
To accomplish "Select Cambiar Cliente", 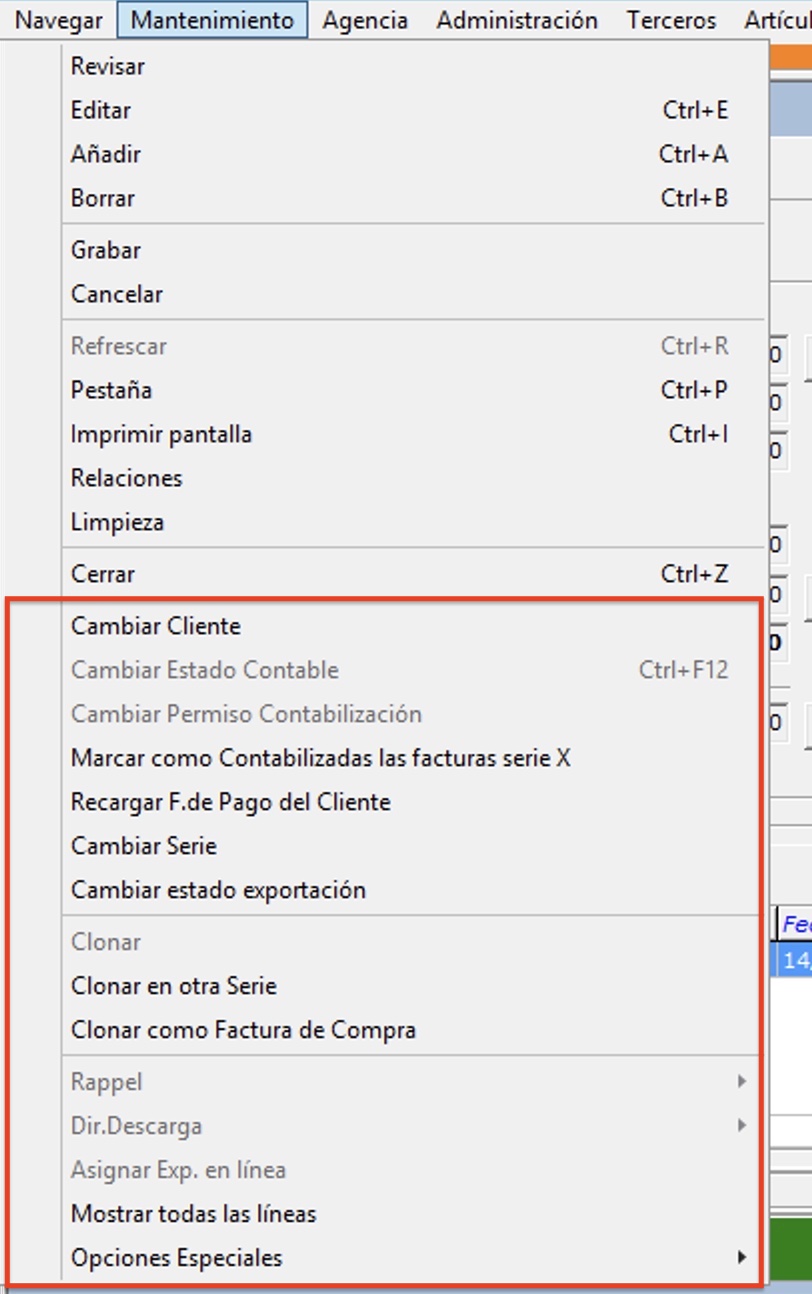I will point(156,627).
